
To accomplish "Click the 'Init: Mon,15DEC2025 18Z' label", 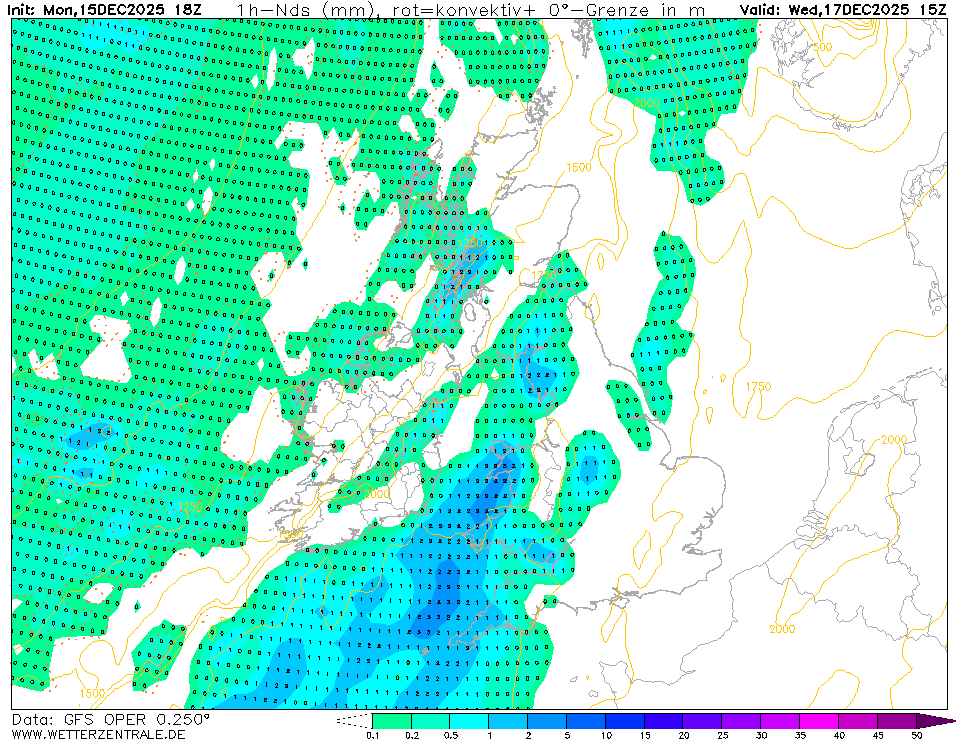I will click(x=105, y=10).
